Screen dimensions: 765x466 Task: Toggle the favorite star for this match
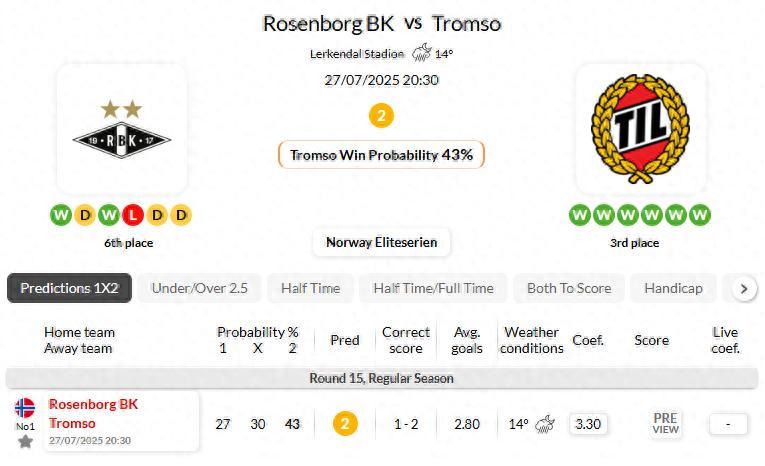click(25, 441)
